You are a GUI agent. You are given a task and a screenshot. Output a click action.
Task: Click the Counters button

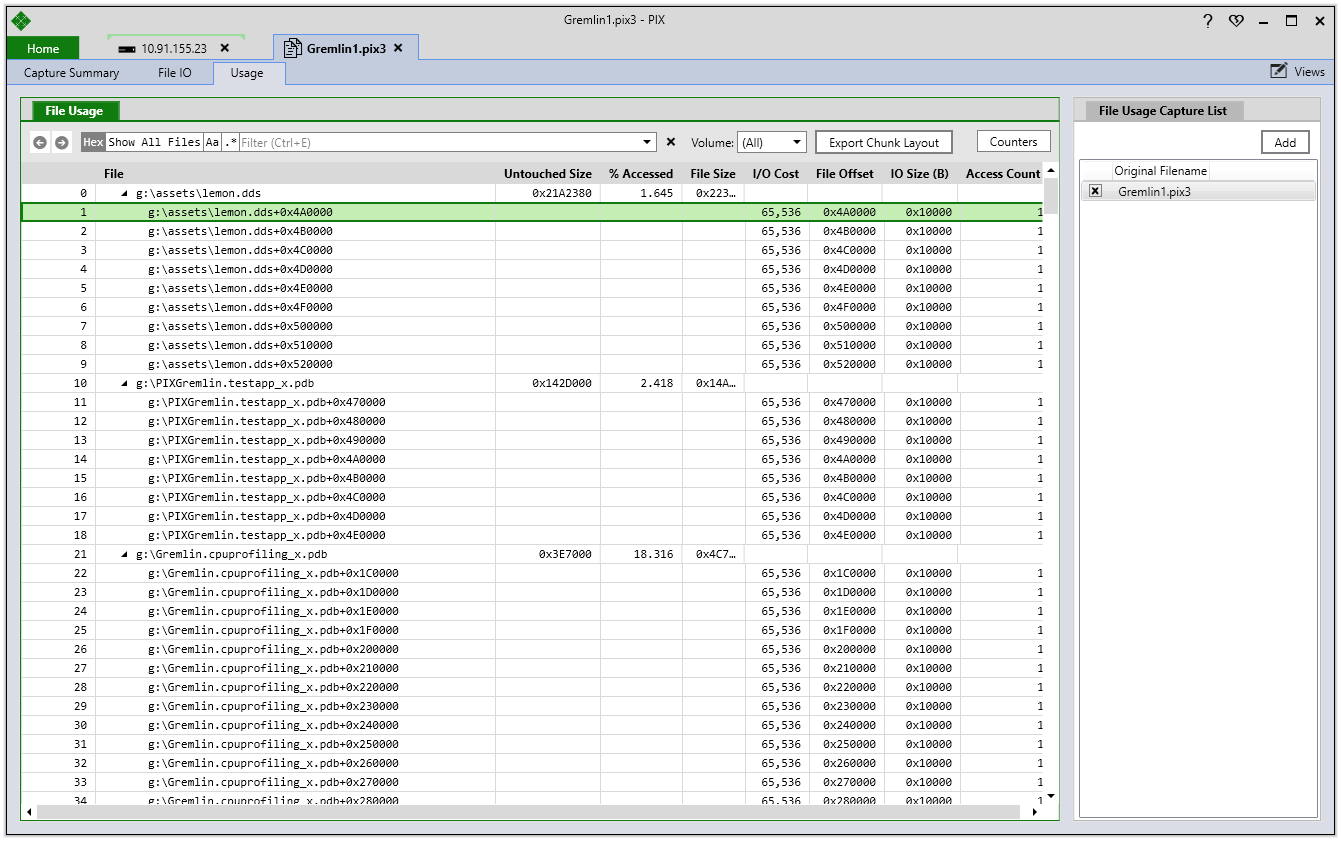[1014, 142]
